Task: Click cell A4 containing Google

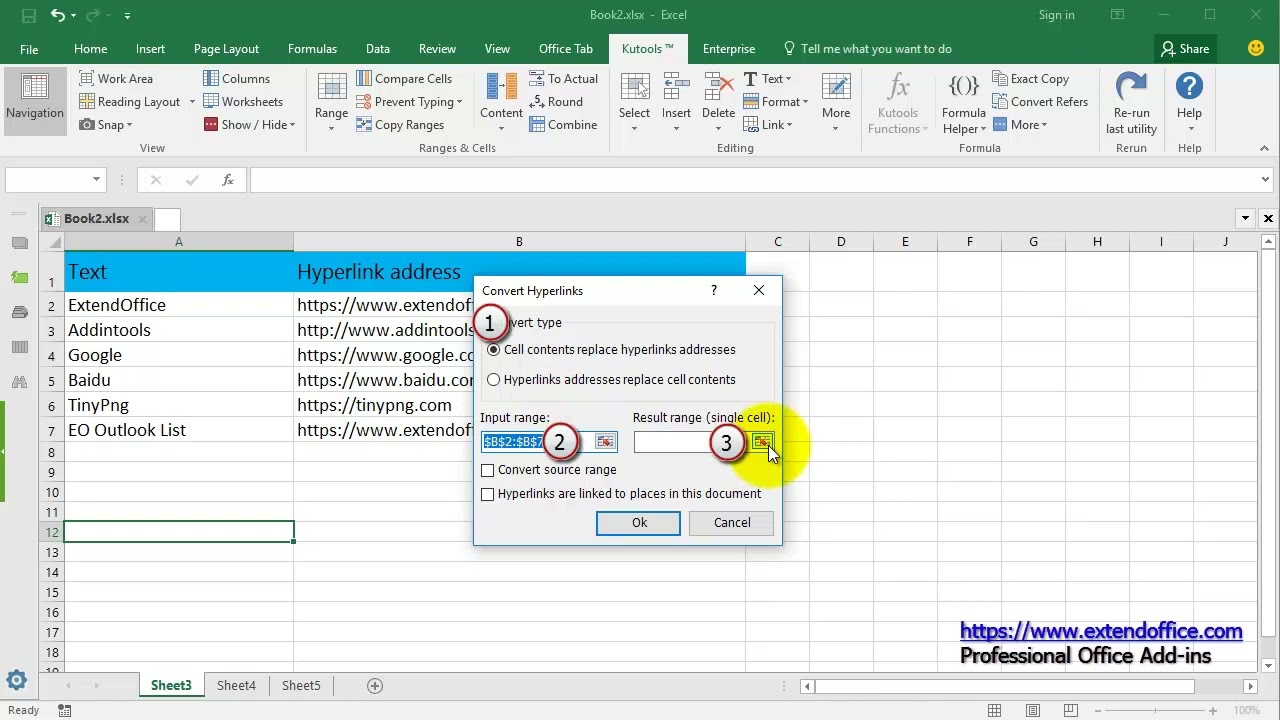Action: (179, 355)
